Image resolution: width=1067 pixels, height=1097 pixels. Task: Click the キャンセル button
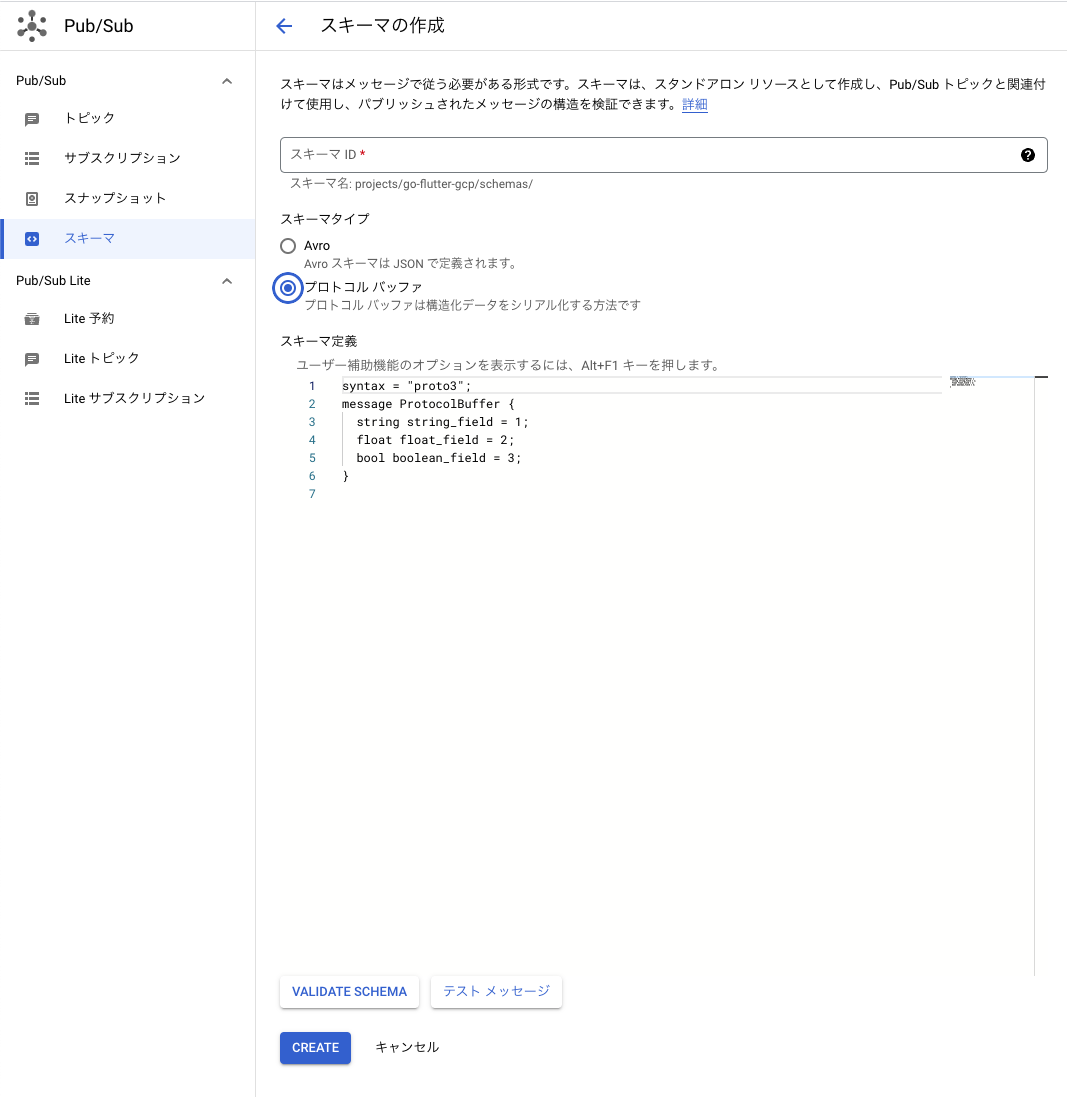407,1047
